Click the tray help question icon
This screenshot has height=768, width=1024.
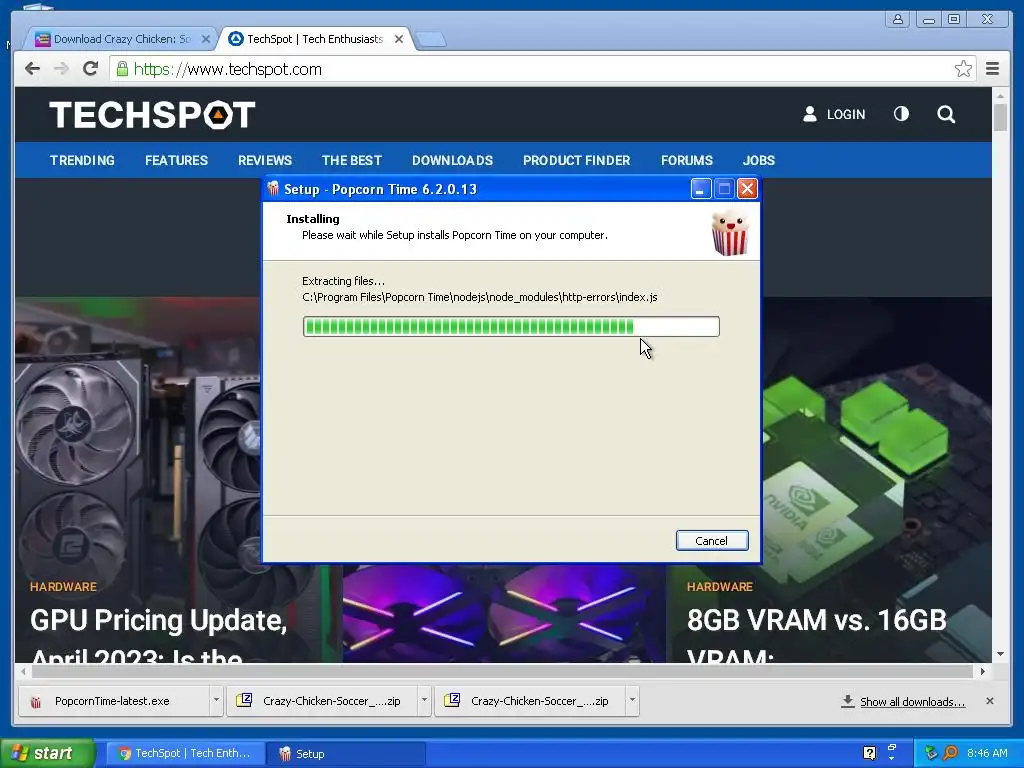pyautogui.click(x=869, y=753)
